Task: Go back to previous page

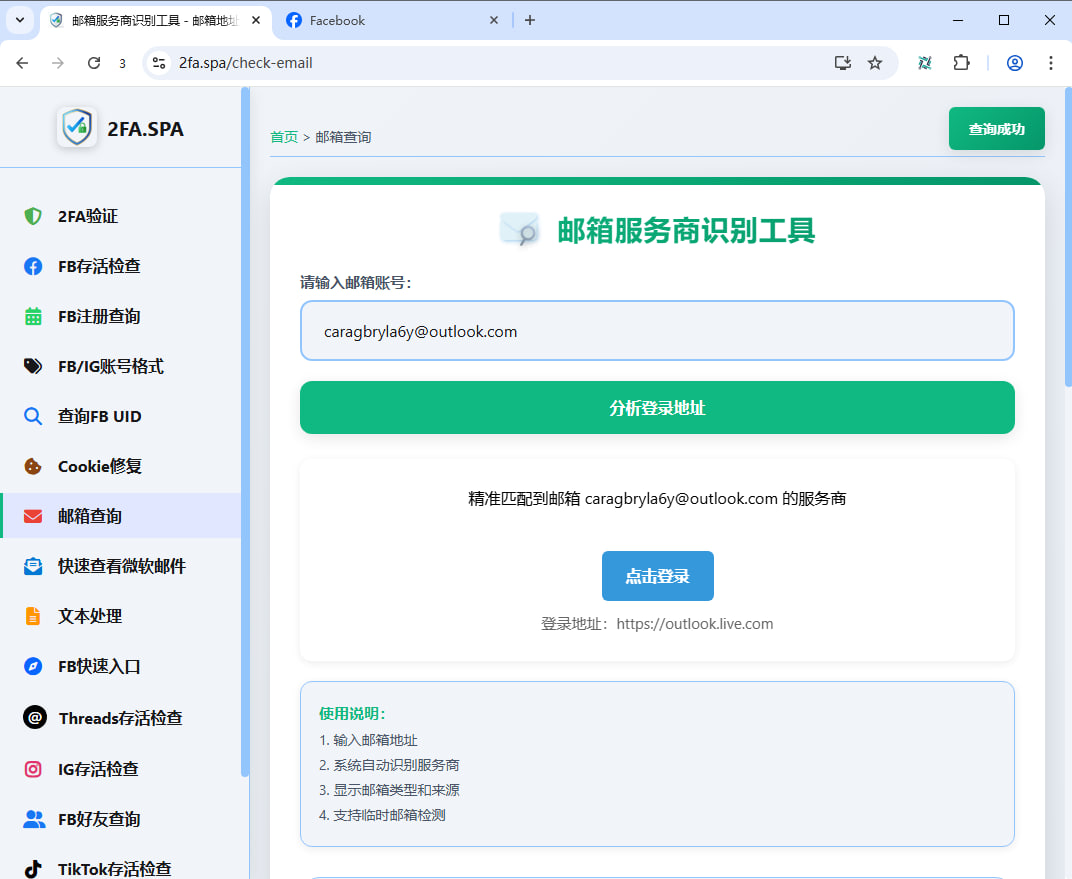Action: click(23, 63)
